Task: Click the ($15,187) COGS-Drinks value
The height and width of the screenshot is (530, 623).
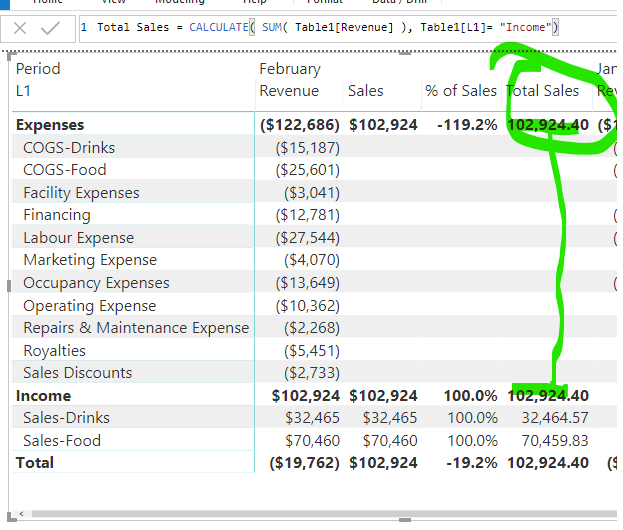Action: [308, 148]
